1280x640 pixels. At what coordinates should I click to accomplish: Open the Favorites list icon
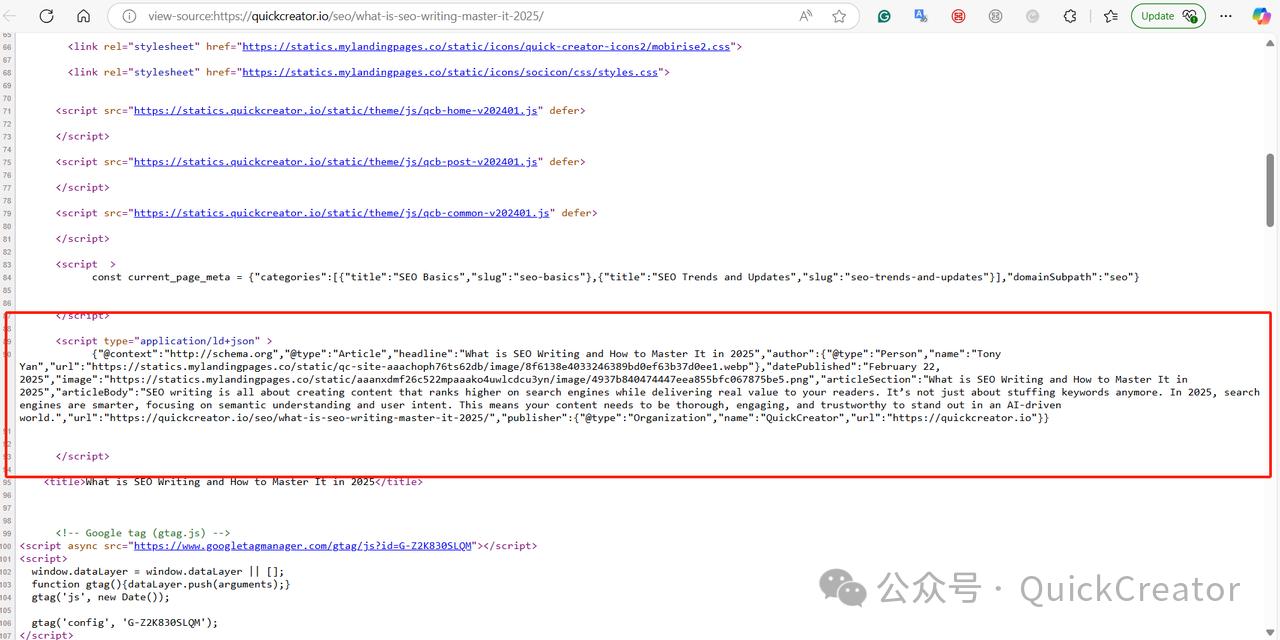(x=1110, y=16)
